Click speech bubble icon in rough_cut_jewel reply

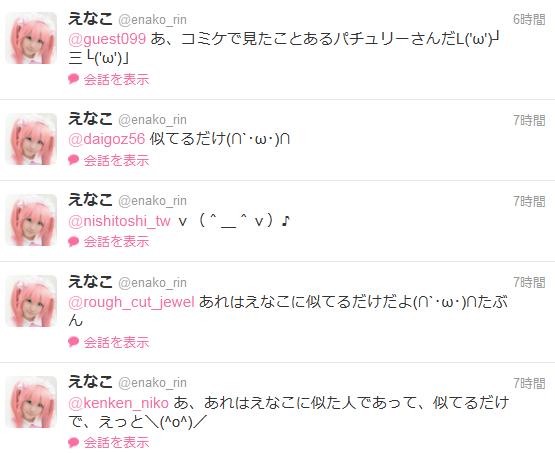click(x=74, y=342)
